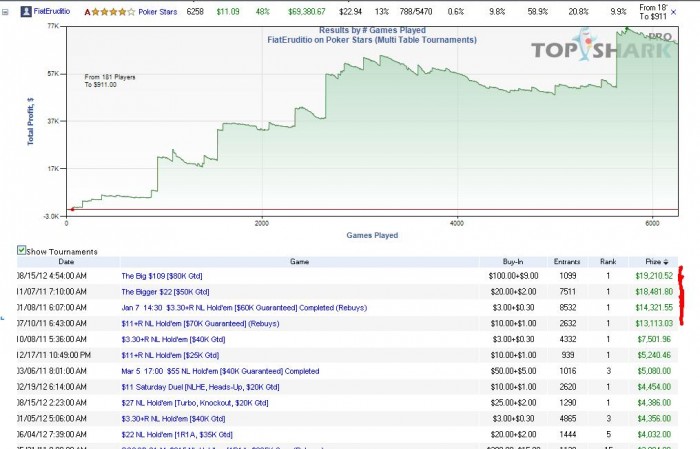Screen dimensions: 700x449
Task: Click the green peak marker on the profit graph
Action: (627, 29)
